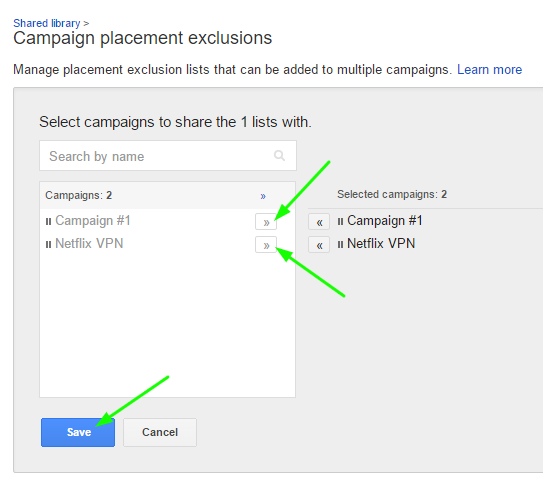
Task: Select Campaign #1 in the available campaigns list
Action: (93, 221)
